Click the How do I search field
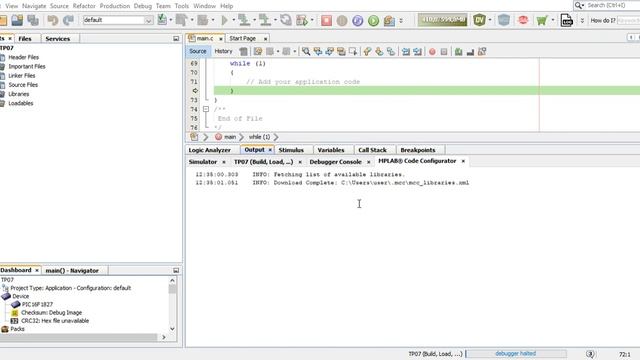 click(x=629, y=20)
